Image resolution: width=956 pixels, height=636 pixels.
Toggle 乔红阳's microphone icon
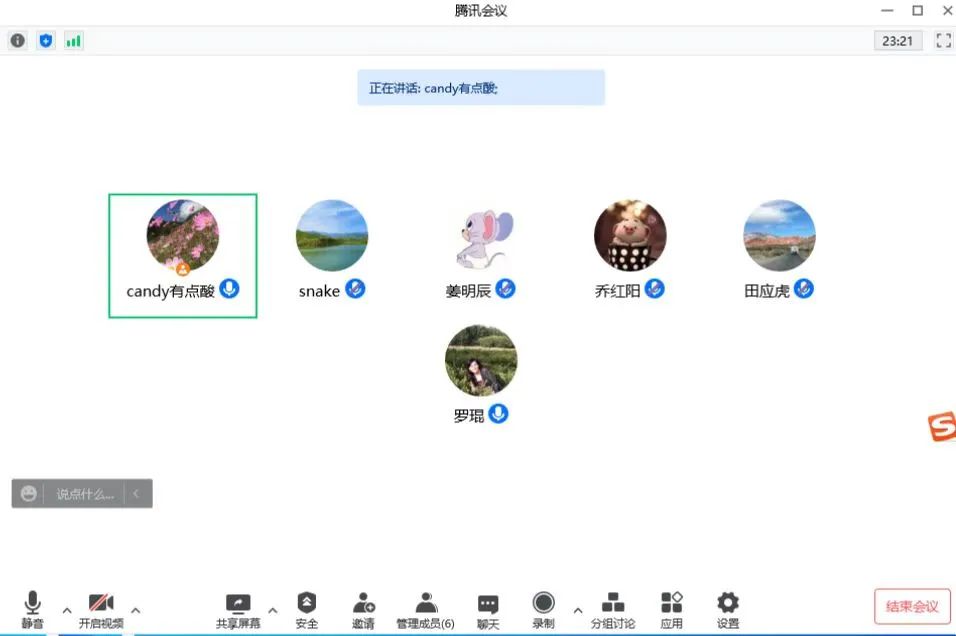pos(655,289)
